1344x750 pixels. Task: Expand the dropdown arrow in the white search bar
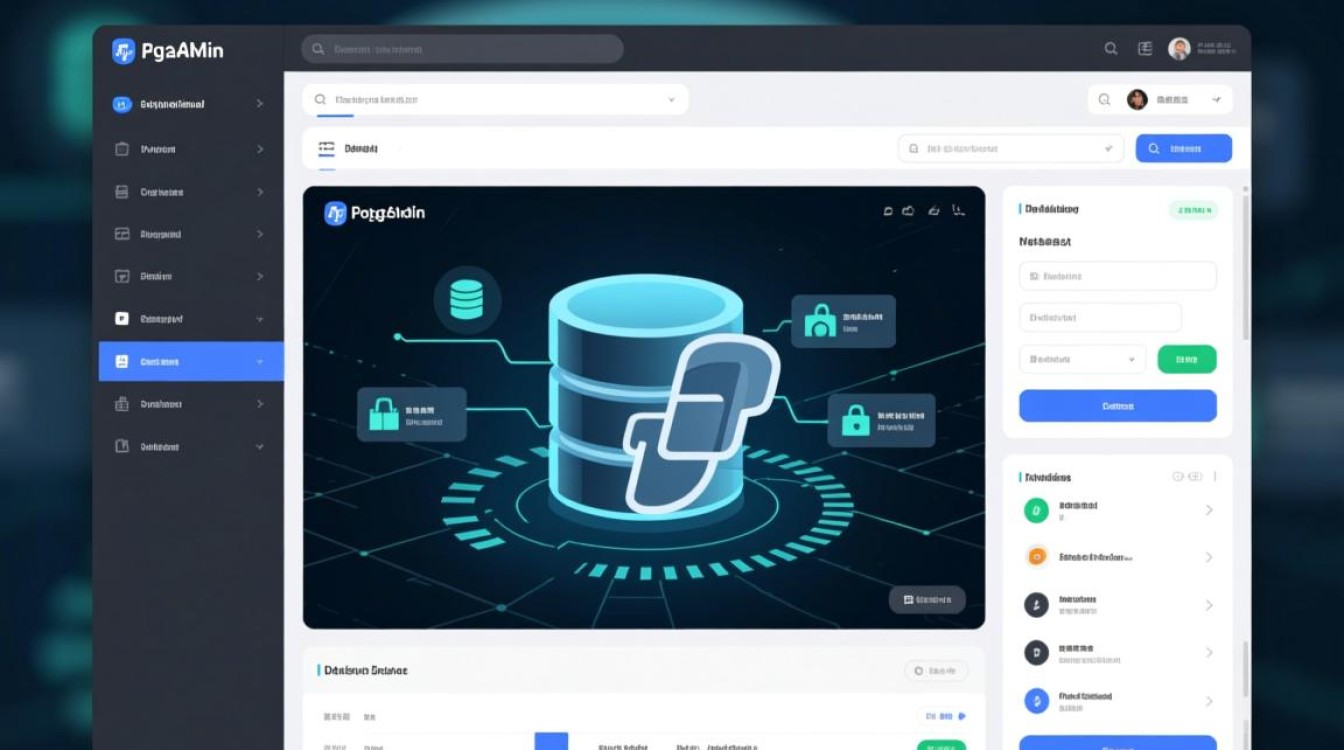pos(671,100)
